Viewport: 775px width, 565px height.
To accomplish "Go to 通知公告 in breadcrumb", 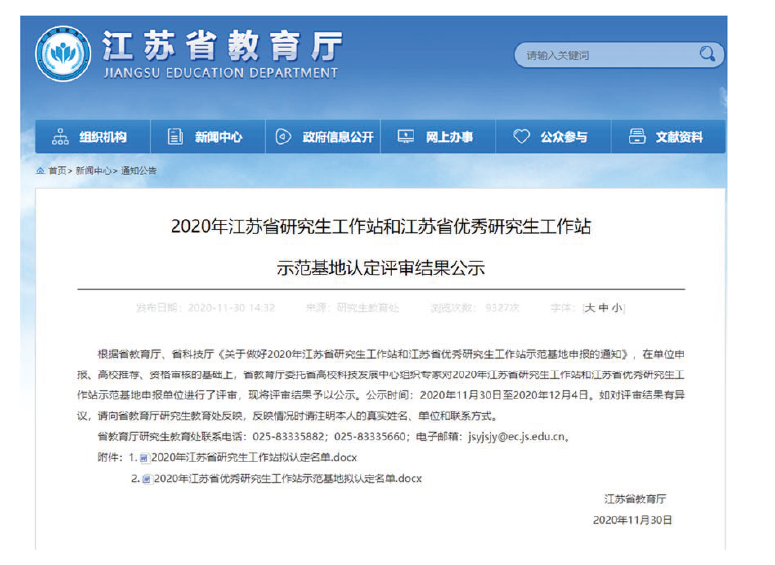I will click(138, 171).
